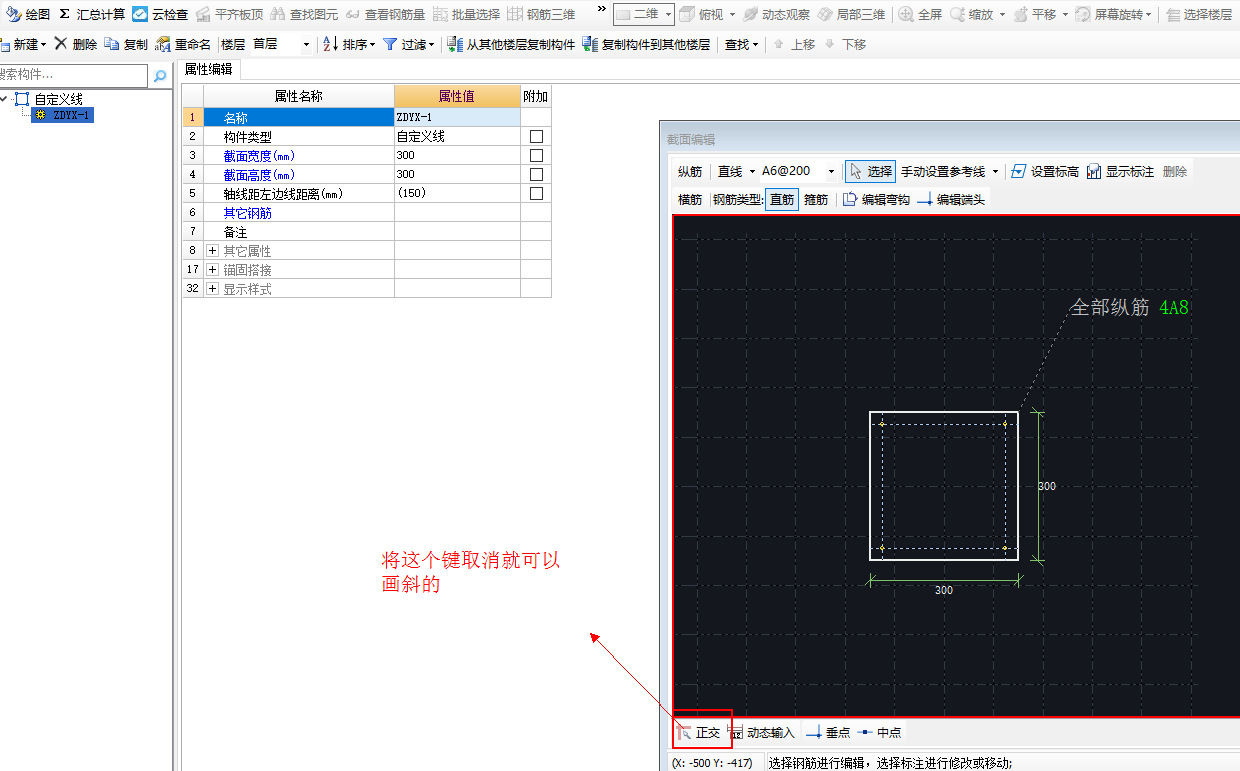Click the 平齐板顶 toolbar item

[x=229, y=14]
